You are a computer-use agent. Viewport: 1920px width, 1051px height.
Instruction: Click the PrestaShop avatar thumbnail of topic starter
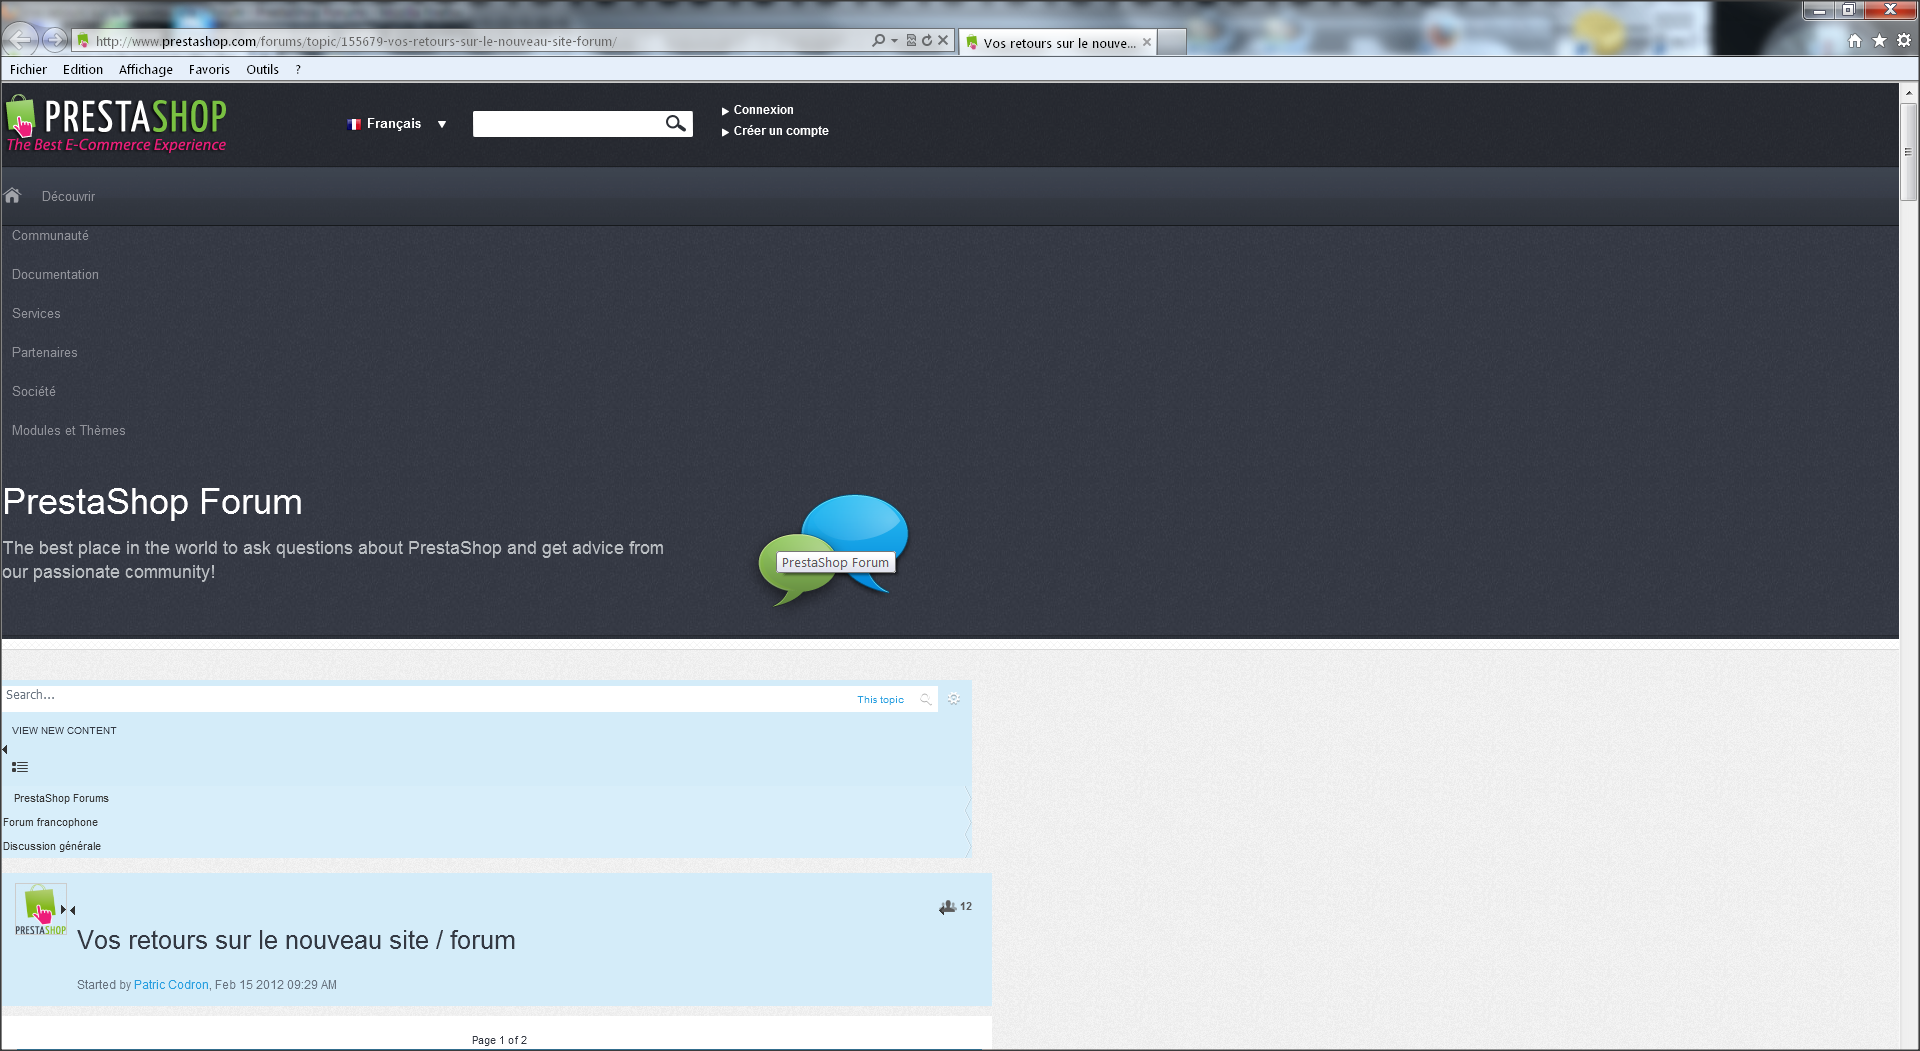(40, 909)
